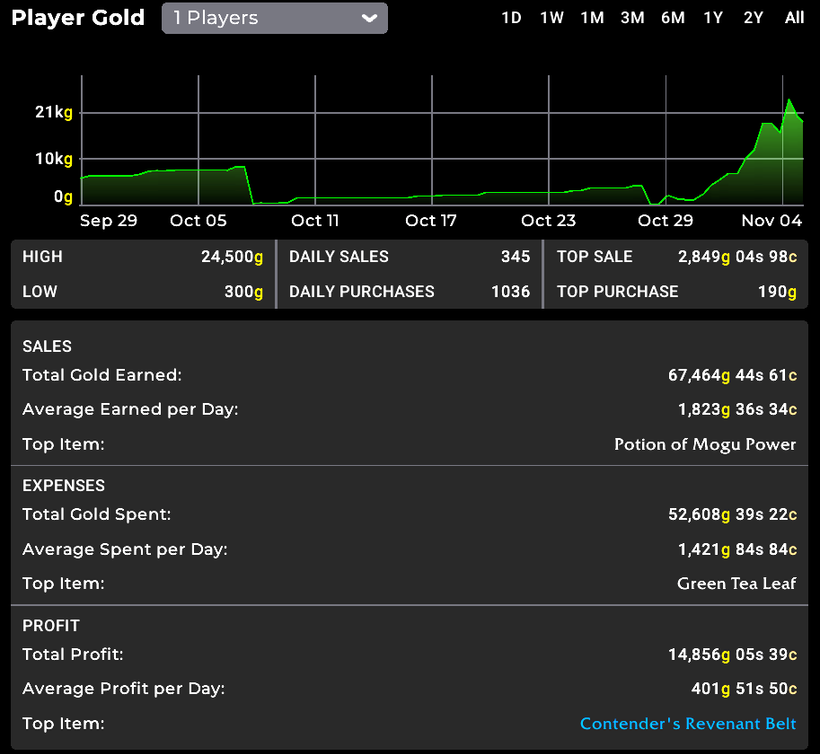Click the Green Tea Leaf item
This screenshot has width=820, height=754.
736,583
